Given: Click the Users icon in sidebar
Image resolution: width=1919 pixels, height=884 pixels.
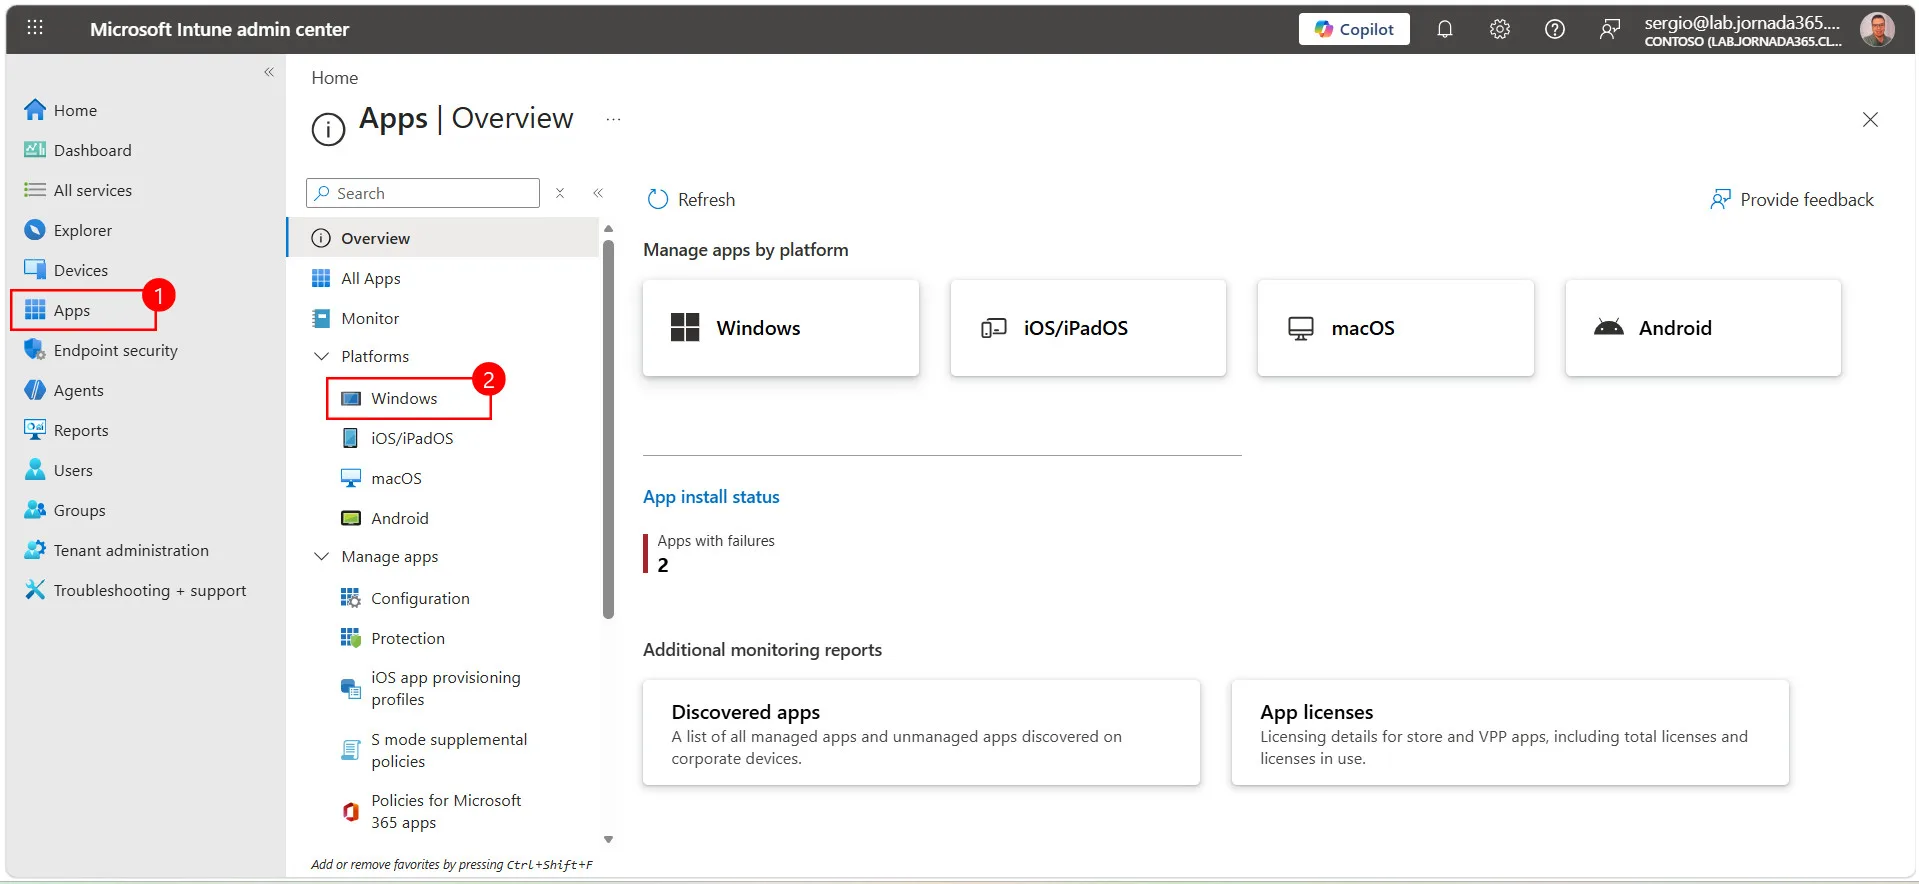Looking at the screenshot, I should click(35, 470).
